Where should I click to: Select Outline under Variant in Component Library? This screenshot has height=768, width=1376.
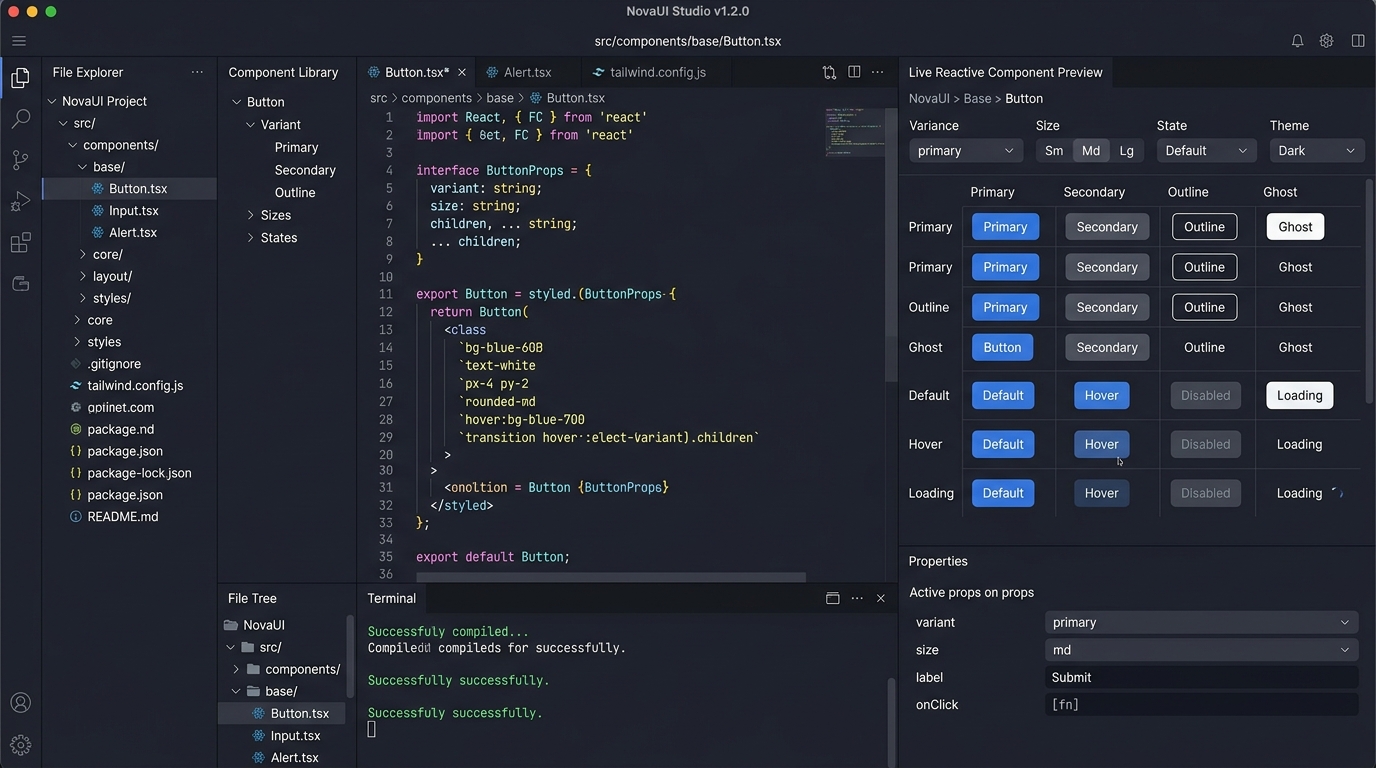click(x=295, y=192)
